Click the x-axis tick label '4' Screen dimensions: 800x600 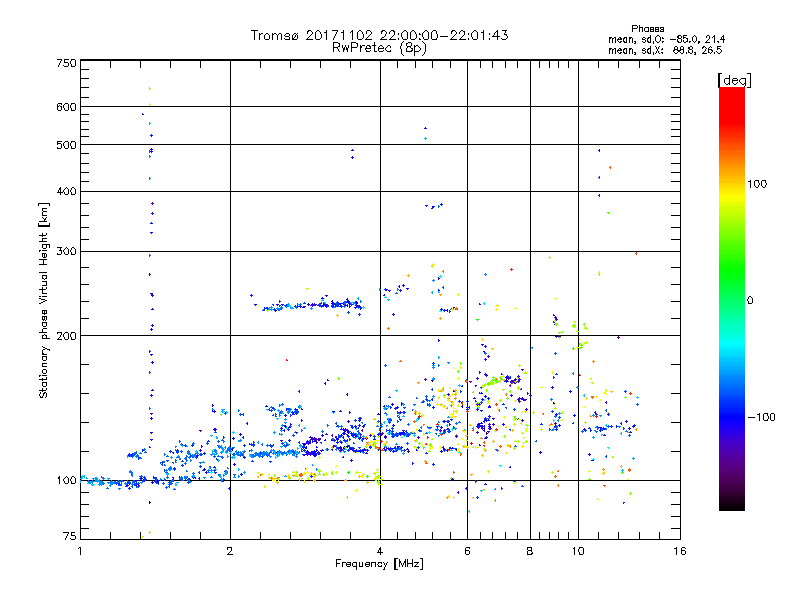pos(380,551)
